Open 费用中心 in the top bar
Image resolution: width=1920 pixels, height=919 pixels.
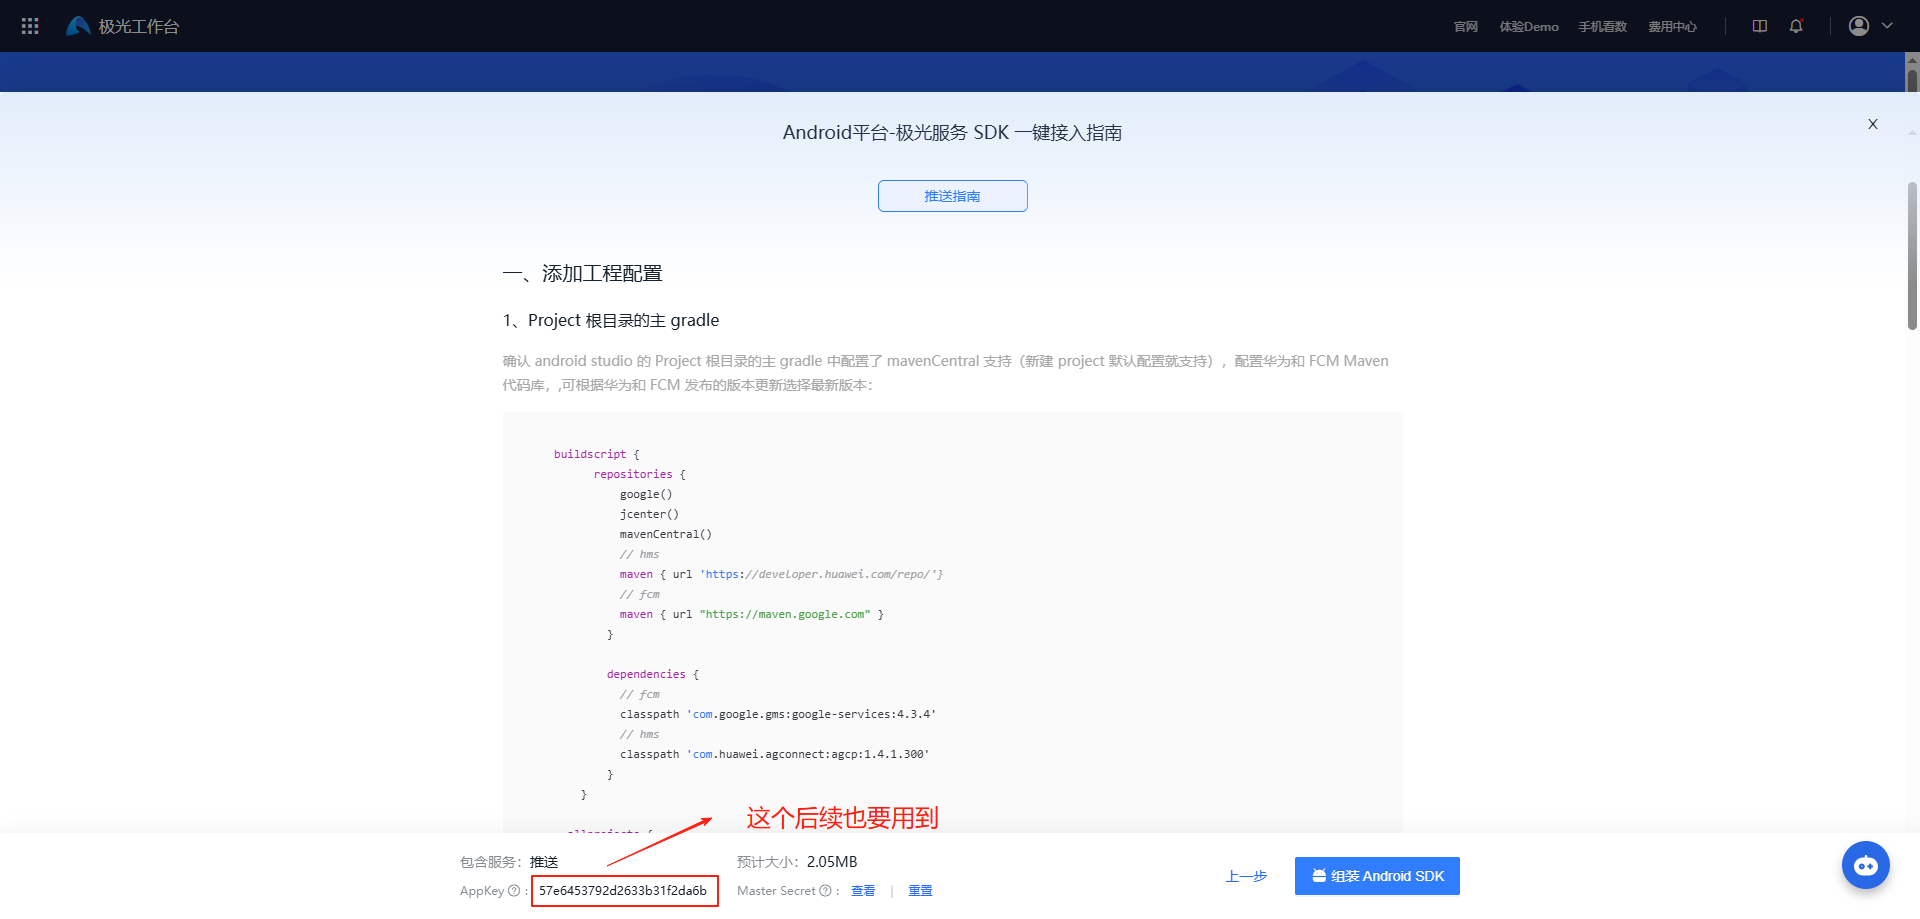1673,27
